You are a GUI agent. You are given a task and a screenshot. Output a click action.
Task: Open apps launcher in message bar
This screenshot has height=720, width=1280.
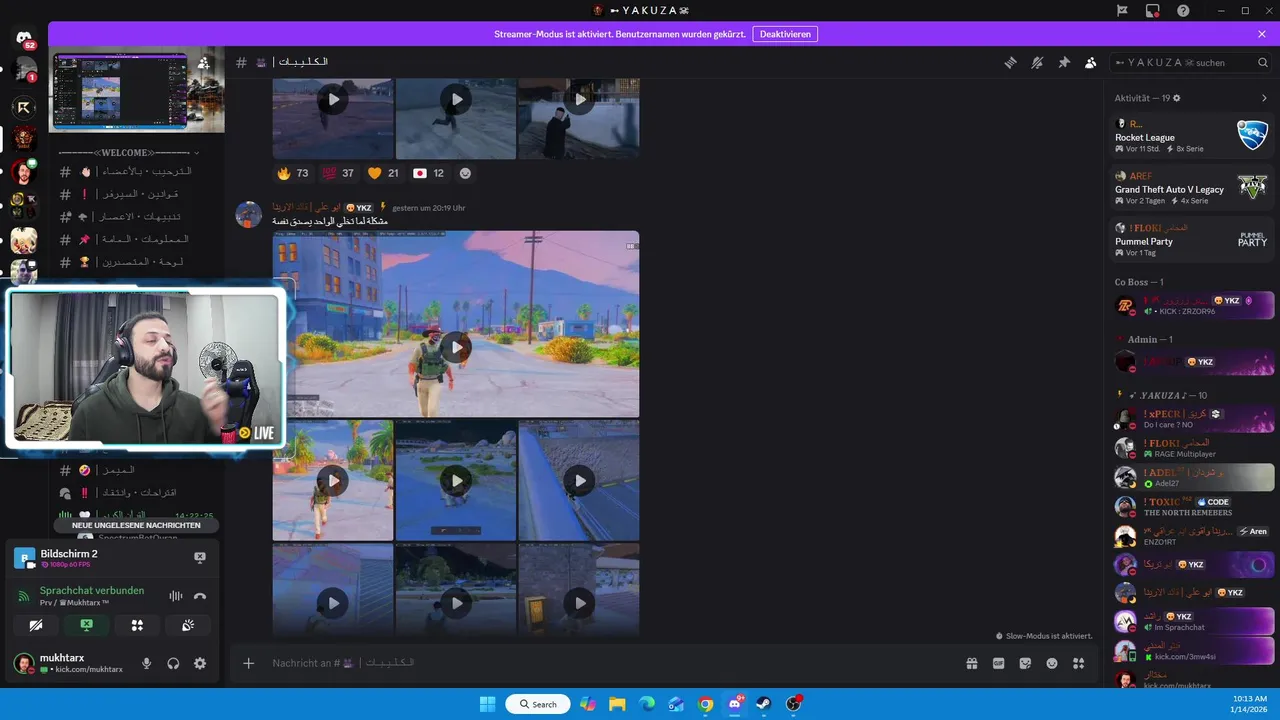[1078, 663]
